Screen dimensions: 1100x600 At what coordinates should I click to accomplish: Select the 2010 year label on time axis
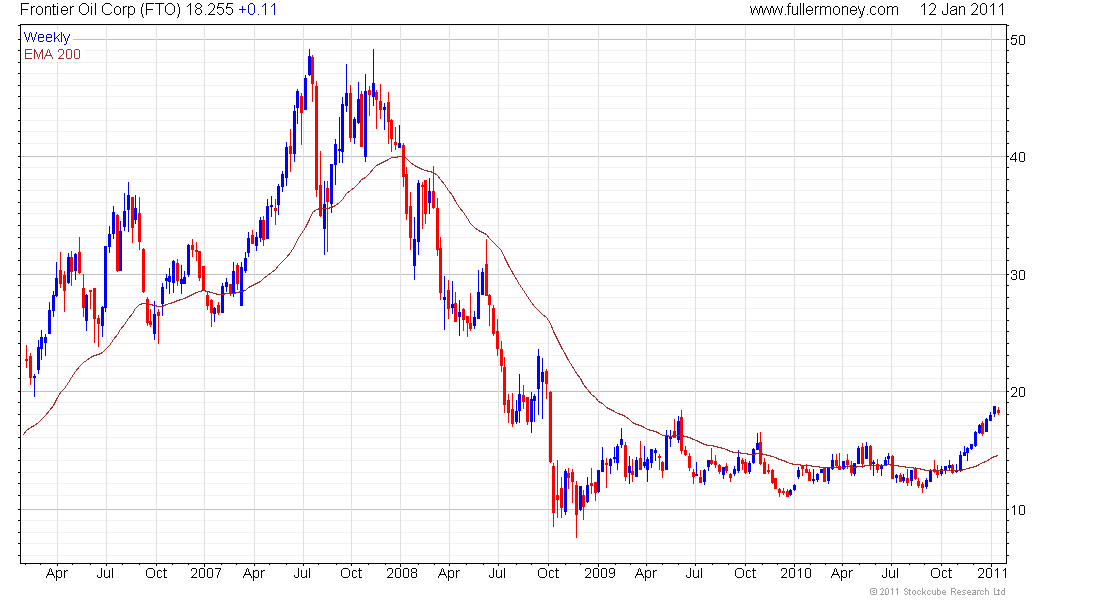(796, 573)
